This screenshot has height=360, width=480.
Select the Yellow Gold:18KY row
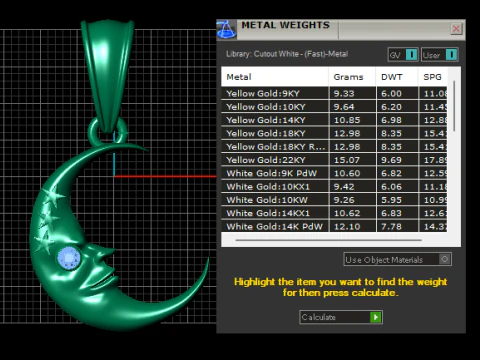(x=334, y=133)
